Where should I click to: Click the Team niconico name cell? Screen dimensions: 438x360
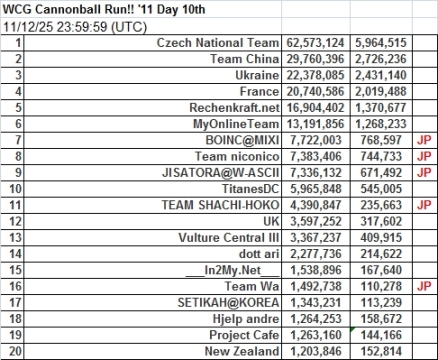tap(153, 156)
